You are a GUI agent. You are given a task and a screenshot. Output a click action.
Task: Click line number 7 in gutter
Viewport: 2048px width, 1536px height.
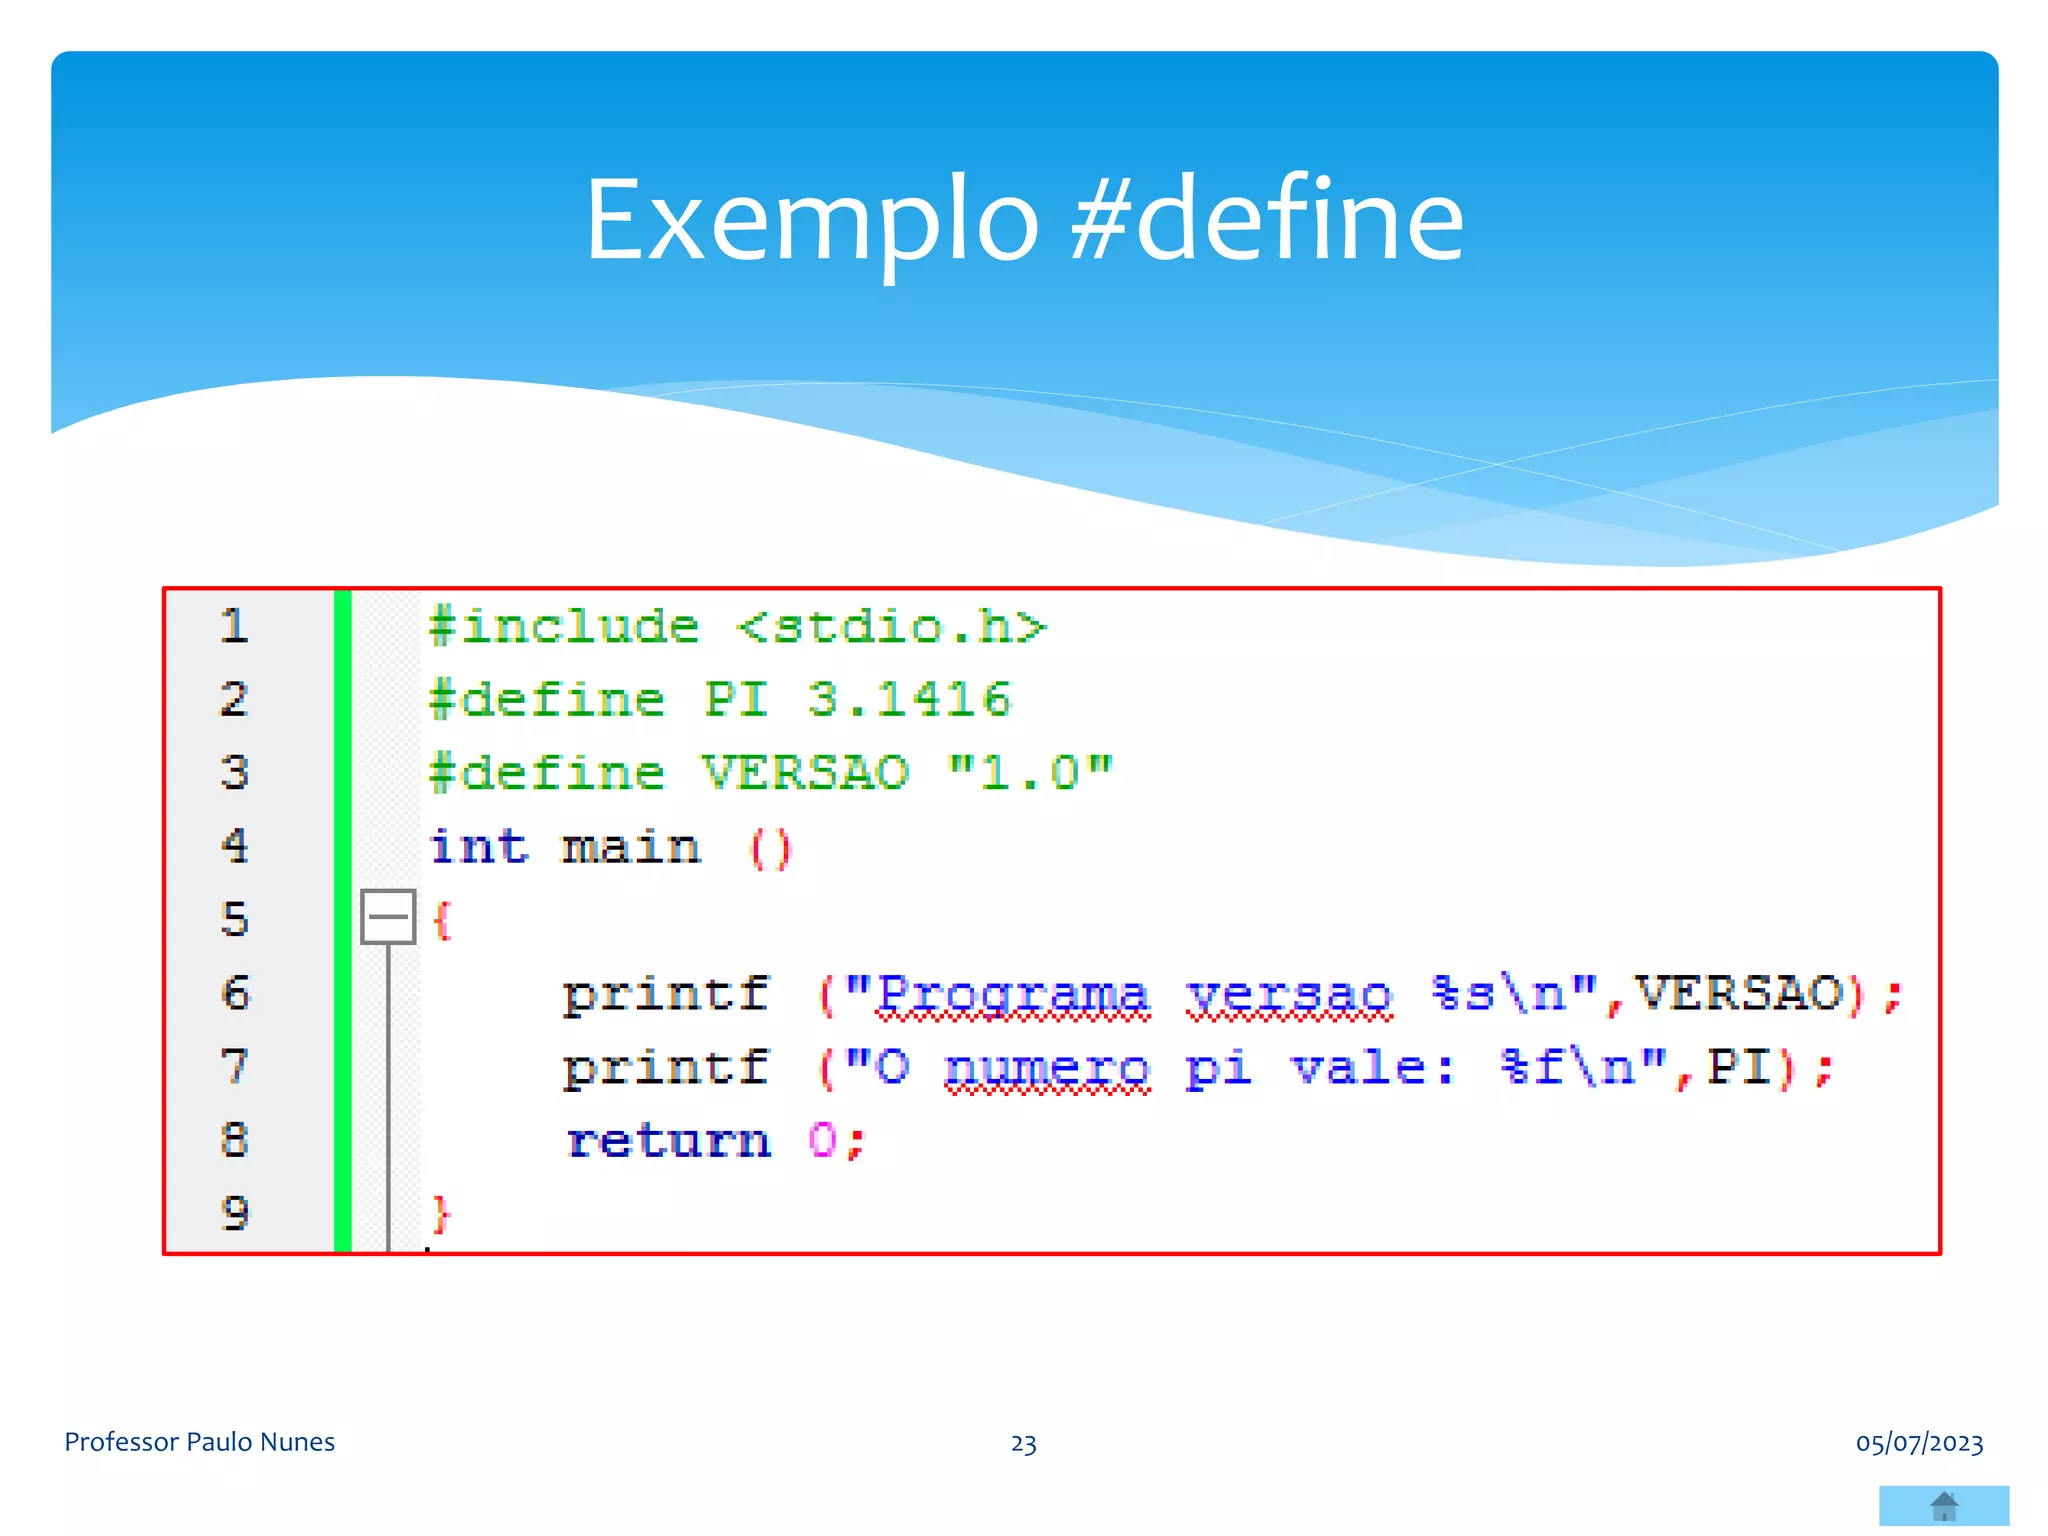pos(234,1066)
